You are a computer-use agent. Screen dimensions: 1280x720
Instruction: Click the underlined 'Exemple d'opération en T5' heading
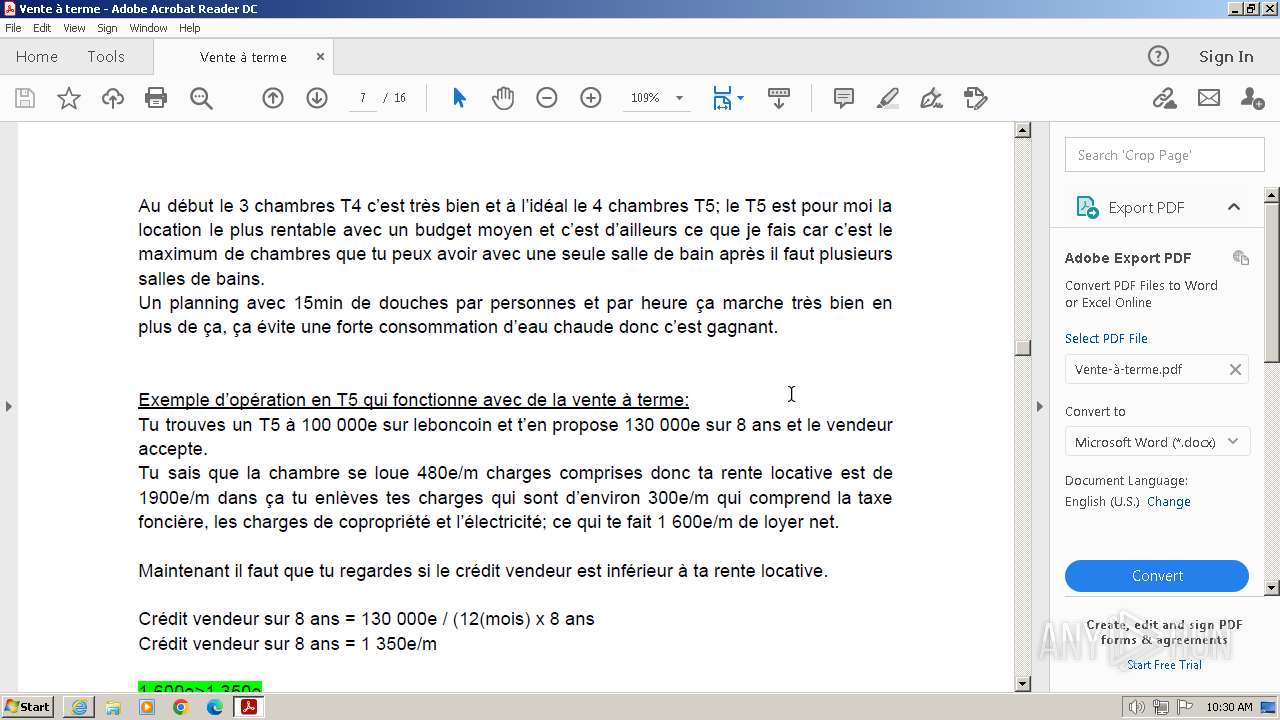coord(413,400)
